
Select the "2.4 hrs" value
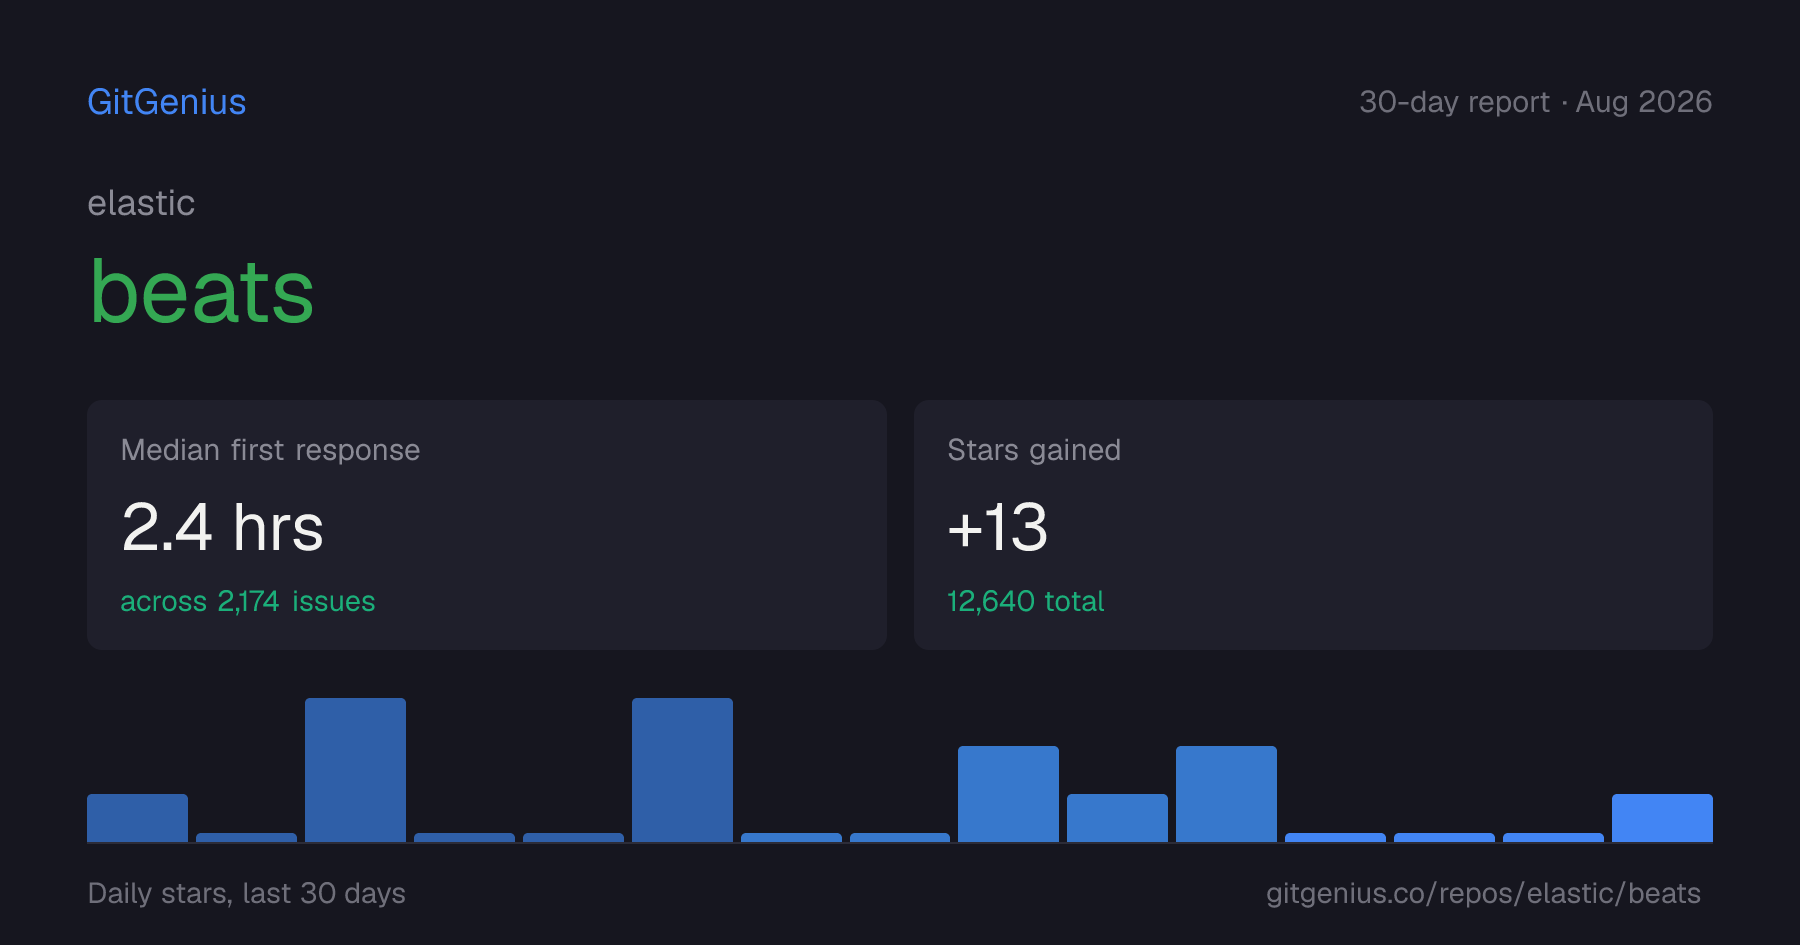point(222,527)
